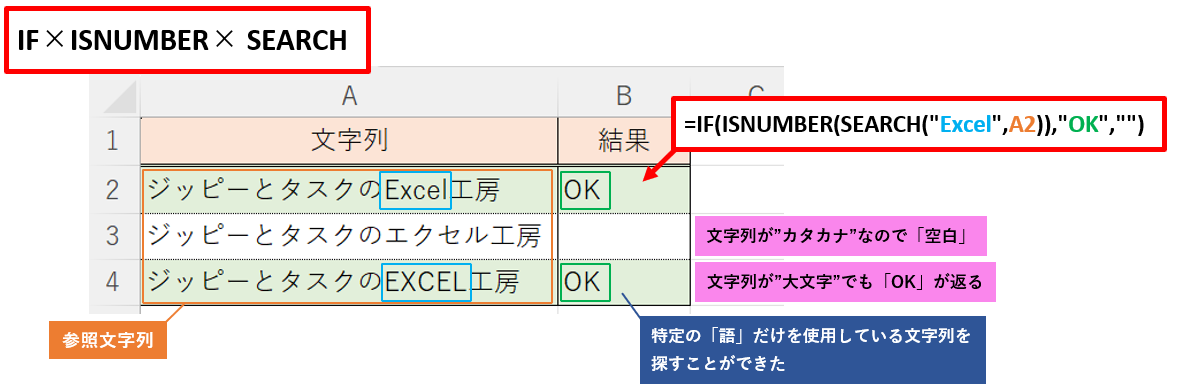Viewport: 1181px width, 391px height.
Task: Click pink note about カタカナ being blank
Action: click(841, 235)
